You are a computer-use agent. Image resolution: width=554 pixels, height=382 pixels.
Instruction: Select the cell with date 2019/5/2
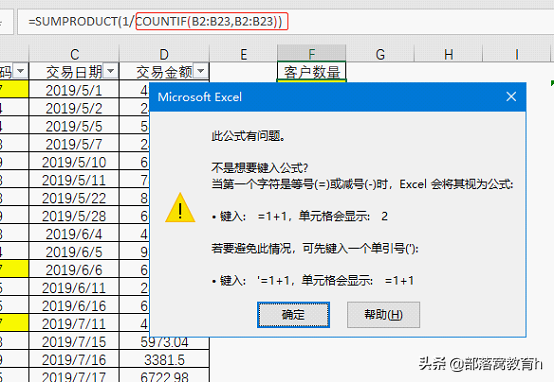click(74, 108)
